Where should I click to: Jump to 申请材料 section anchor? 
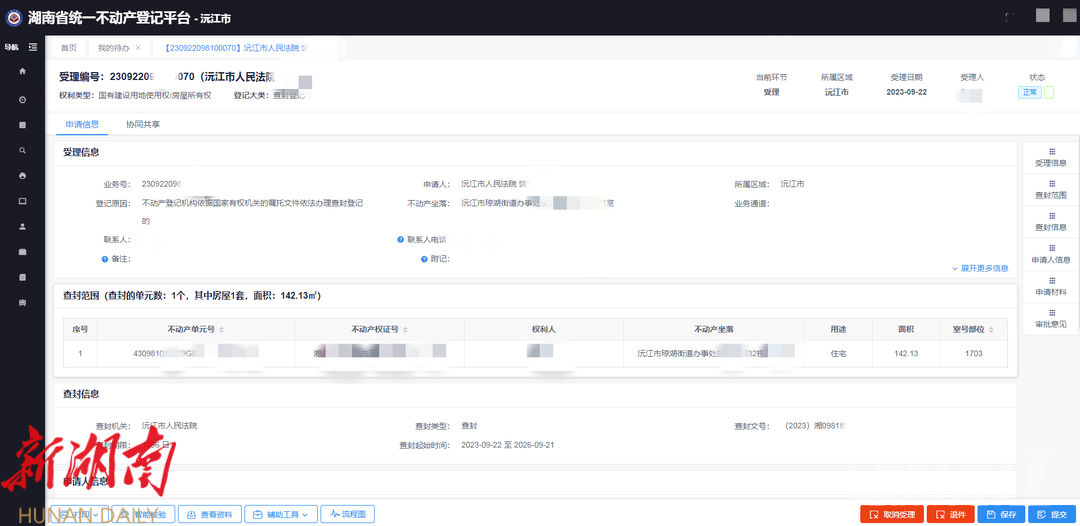pyautogui.click(x=1050, y=286)
